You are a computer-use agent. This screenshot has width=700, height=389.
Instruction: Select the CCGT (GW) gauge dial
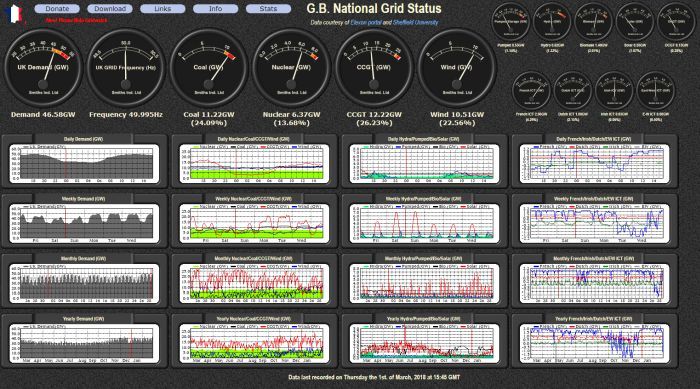click(x=374, y=68)
